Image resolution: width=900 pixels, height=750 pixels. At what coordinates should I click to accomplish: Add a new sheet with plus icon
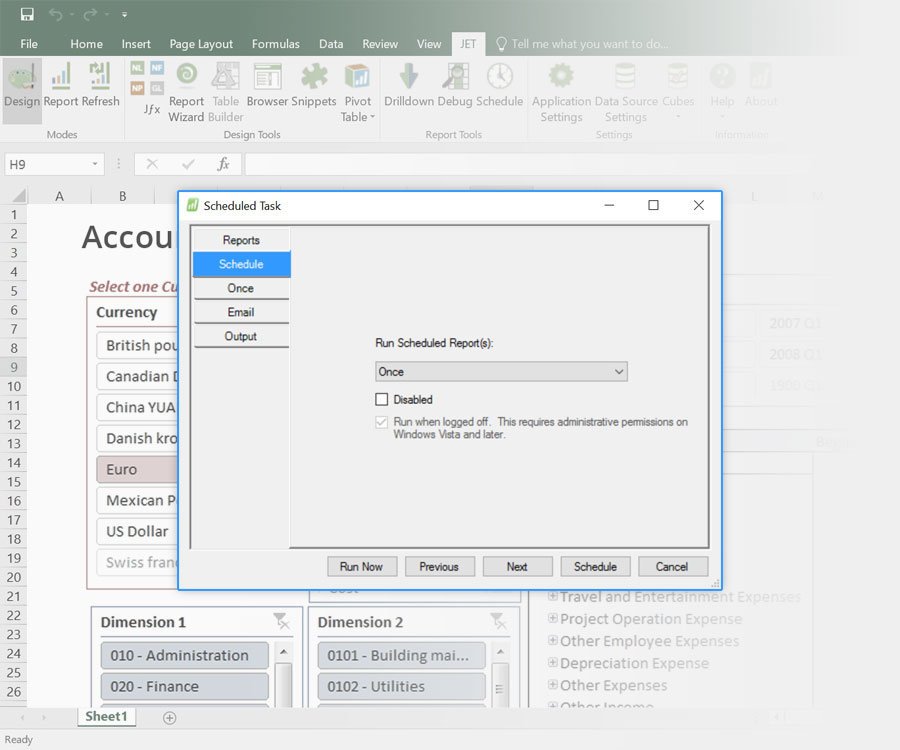pyautogui.click(x=169, y=718)
